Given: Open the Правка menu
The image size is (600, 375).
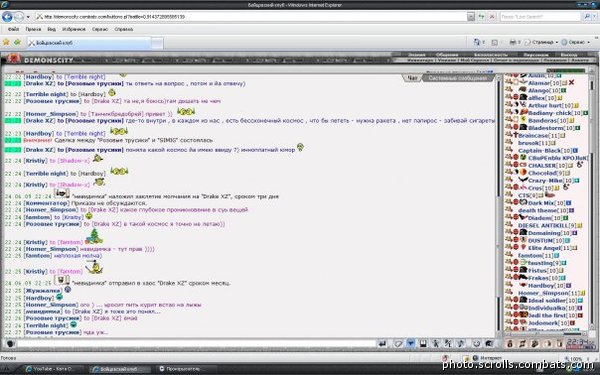Looking at the screenshot, I should point(33,29).
